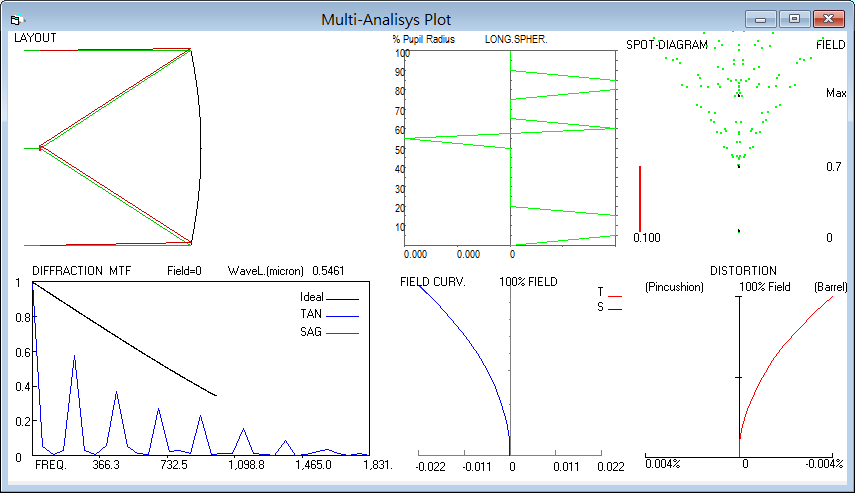Click the -0.004% distortion axis value
The image size is (855, 493).
pos(824,464)
